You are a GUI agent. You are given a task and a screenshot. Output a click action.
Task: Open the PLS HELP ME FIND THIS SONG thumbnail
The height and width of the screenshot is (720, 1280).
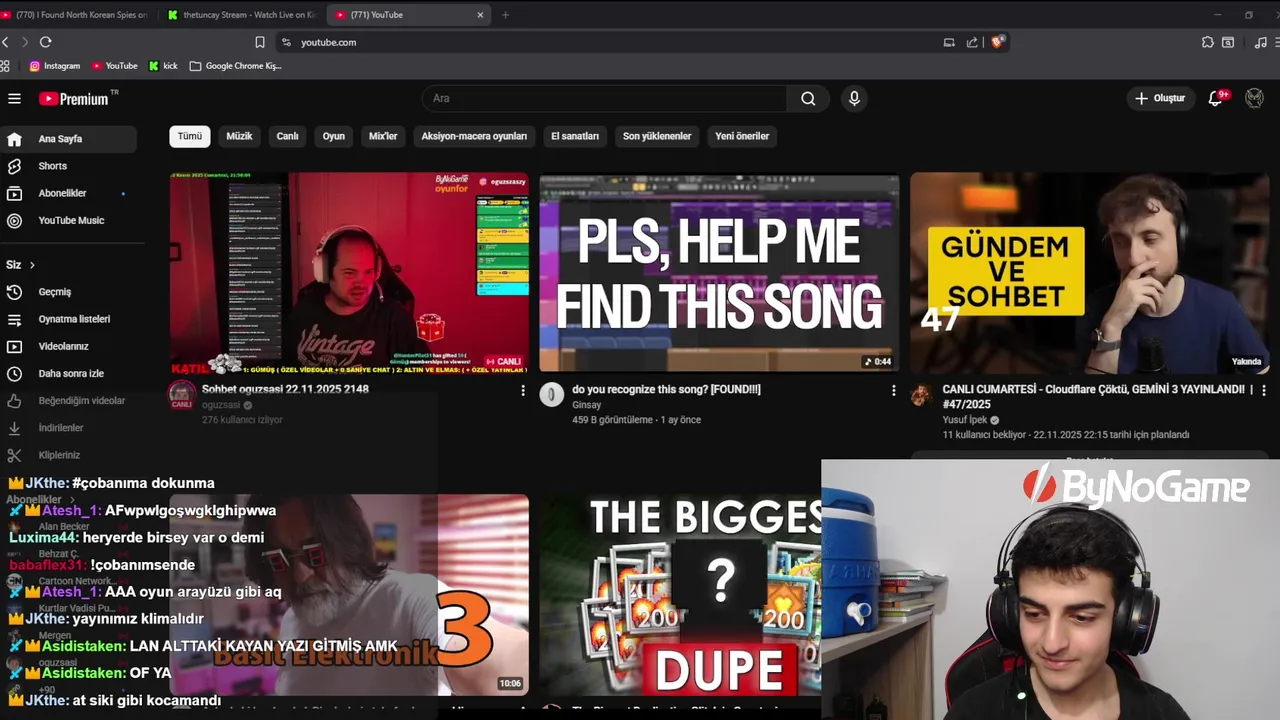point(719,273)
